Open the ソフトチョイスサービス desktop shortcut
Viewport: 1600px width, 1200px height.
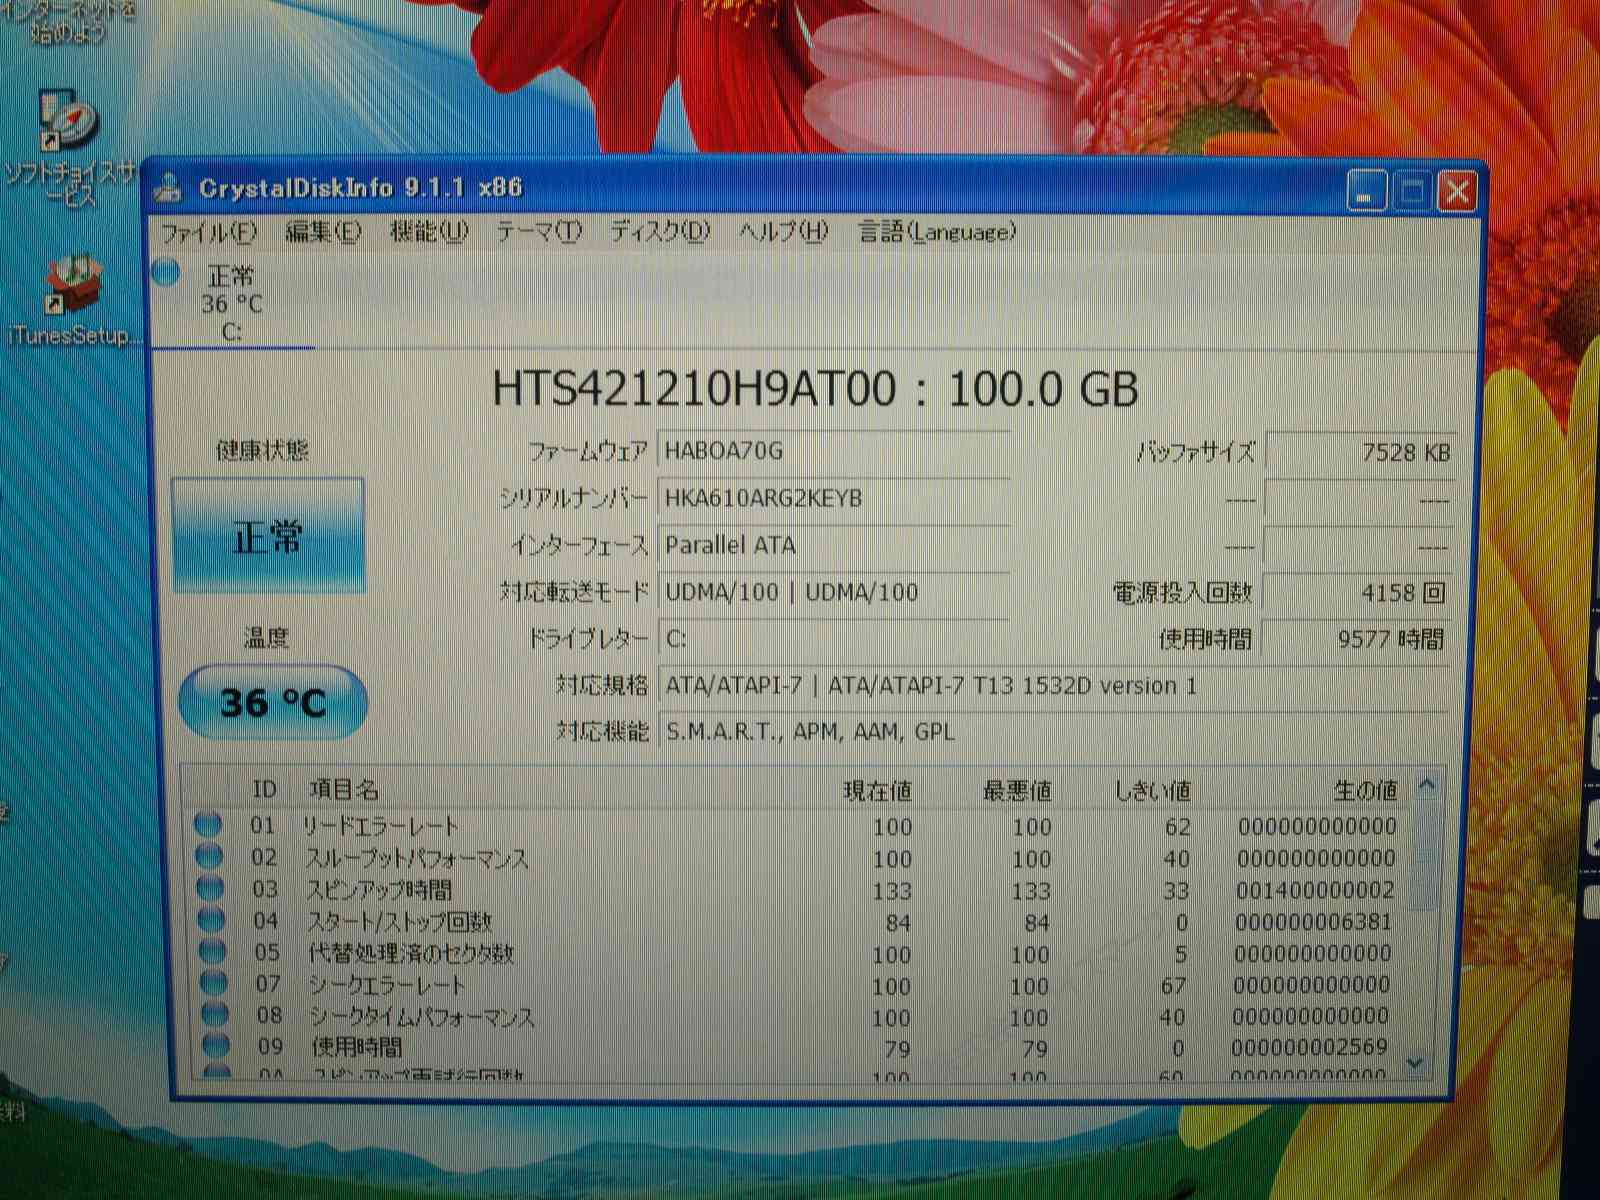tap(67, 125)
